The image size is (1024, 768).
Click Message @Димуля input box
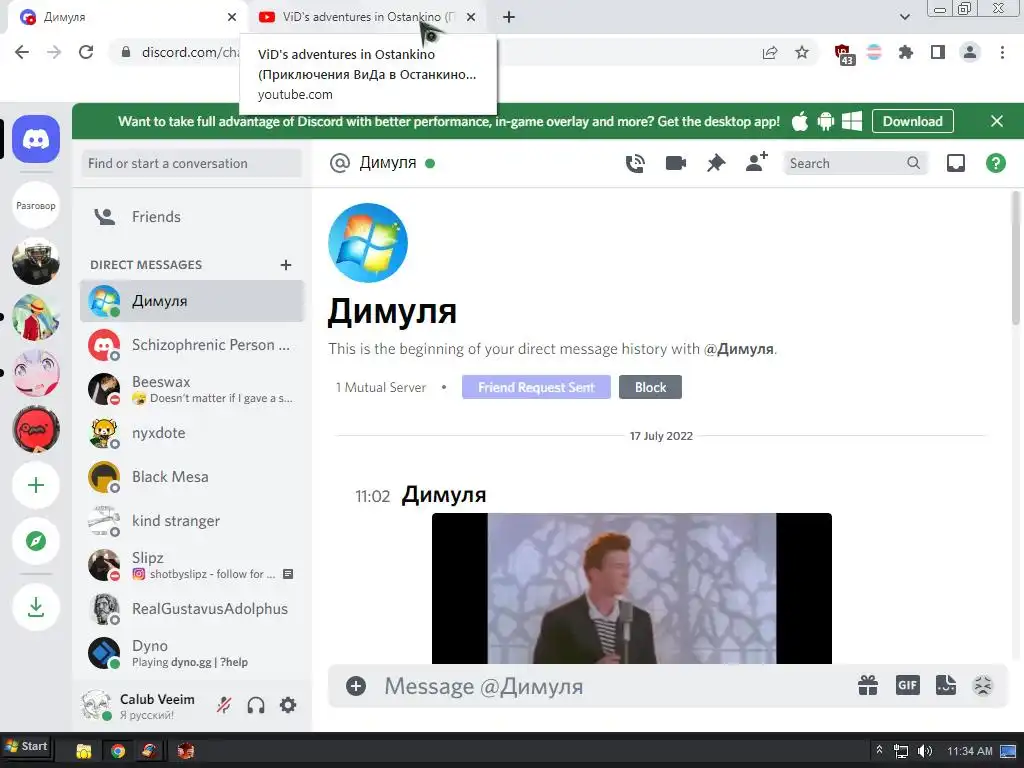click(x=614, y=686)
